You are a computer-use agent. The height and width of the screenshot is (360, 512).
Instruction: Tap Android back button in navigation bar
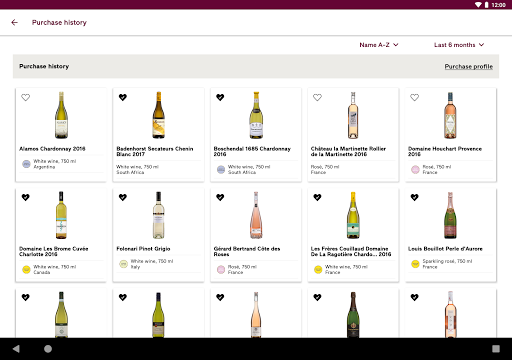tap(16, 349)
